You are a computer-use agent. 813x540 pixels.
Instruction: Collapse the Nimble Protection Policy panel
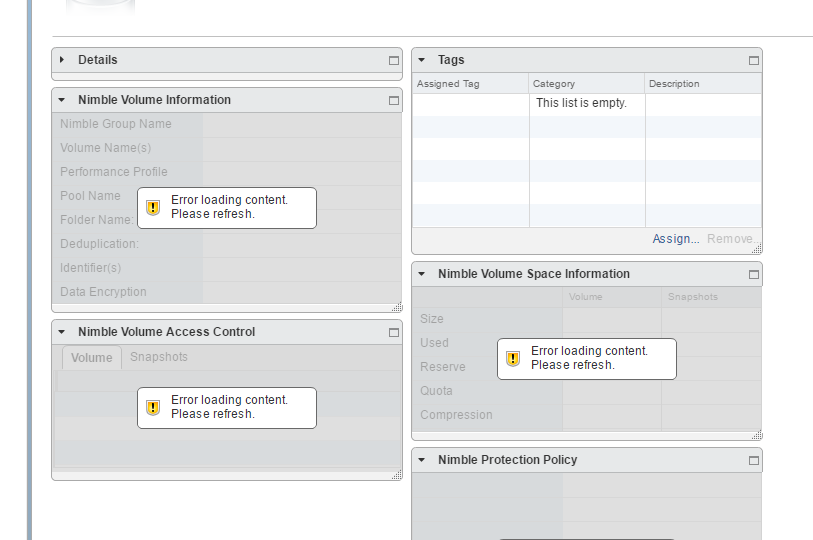(422, 460)
